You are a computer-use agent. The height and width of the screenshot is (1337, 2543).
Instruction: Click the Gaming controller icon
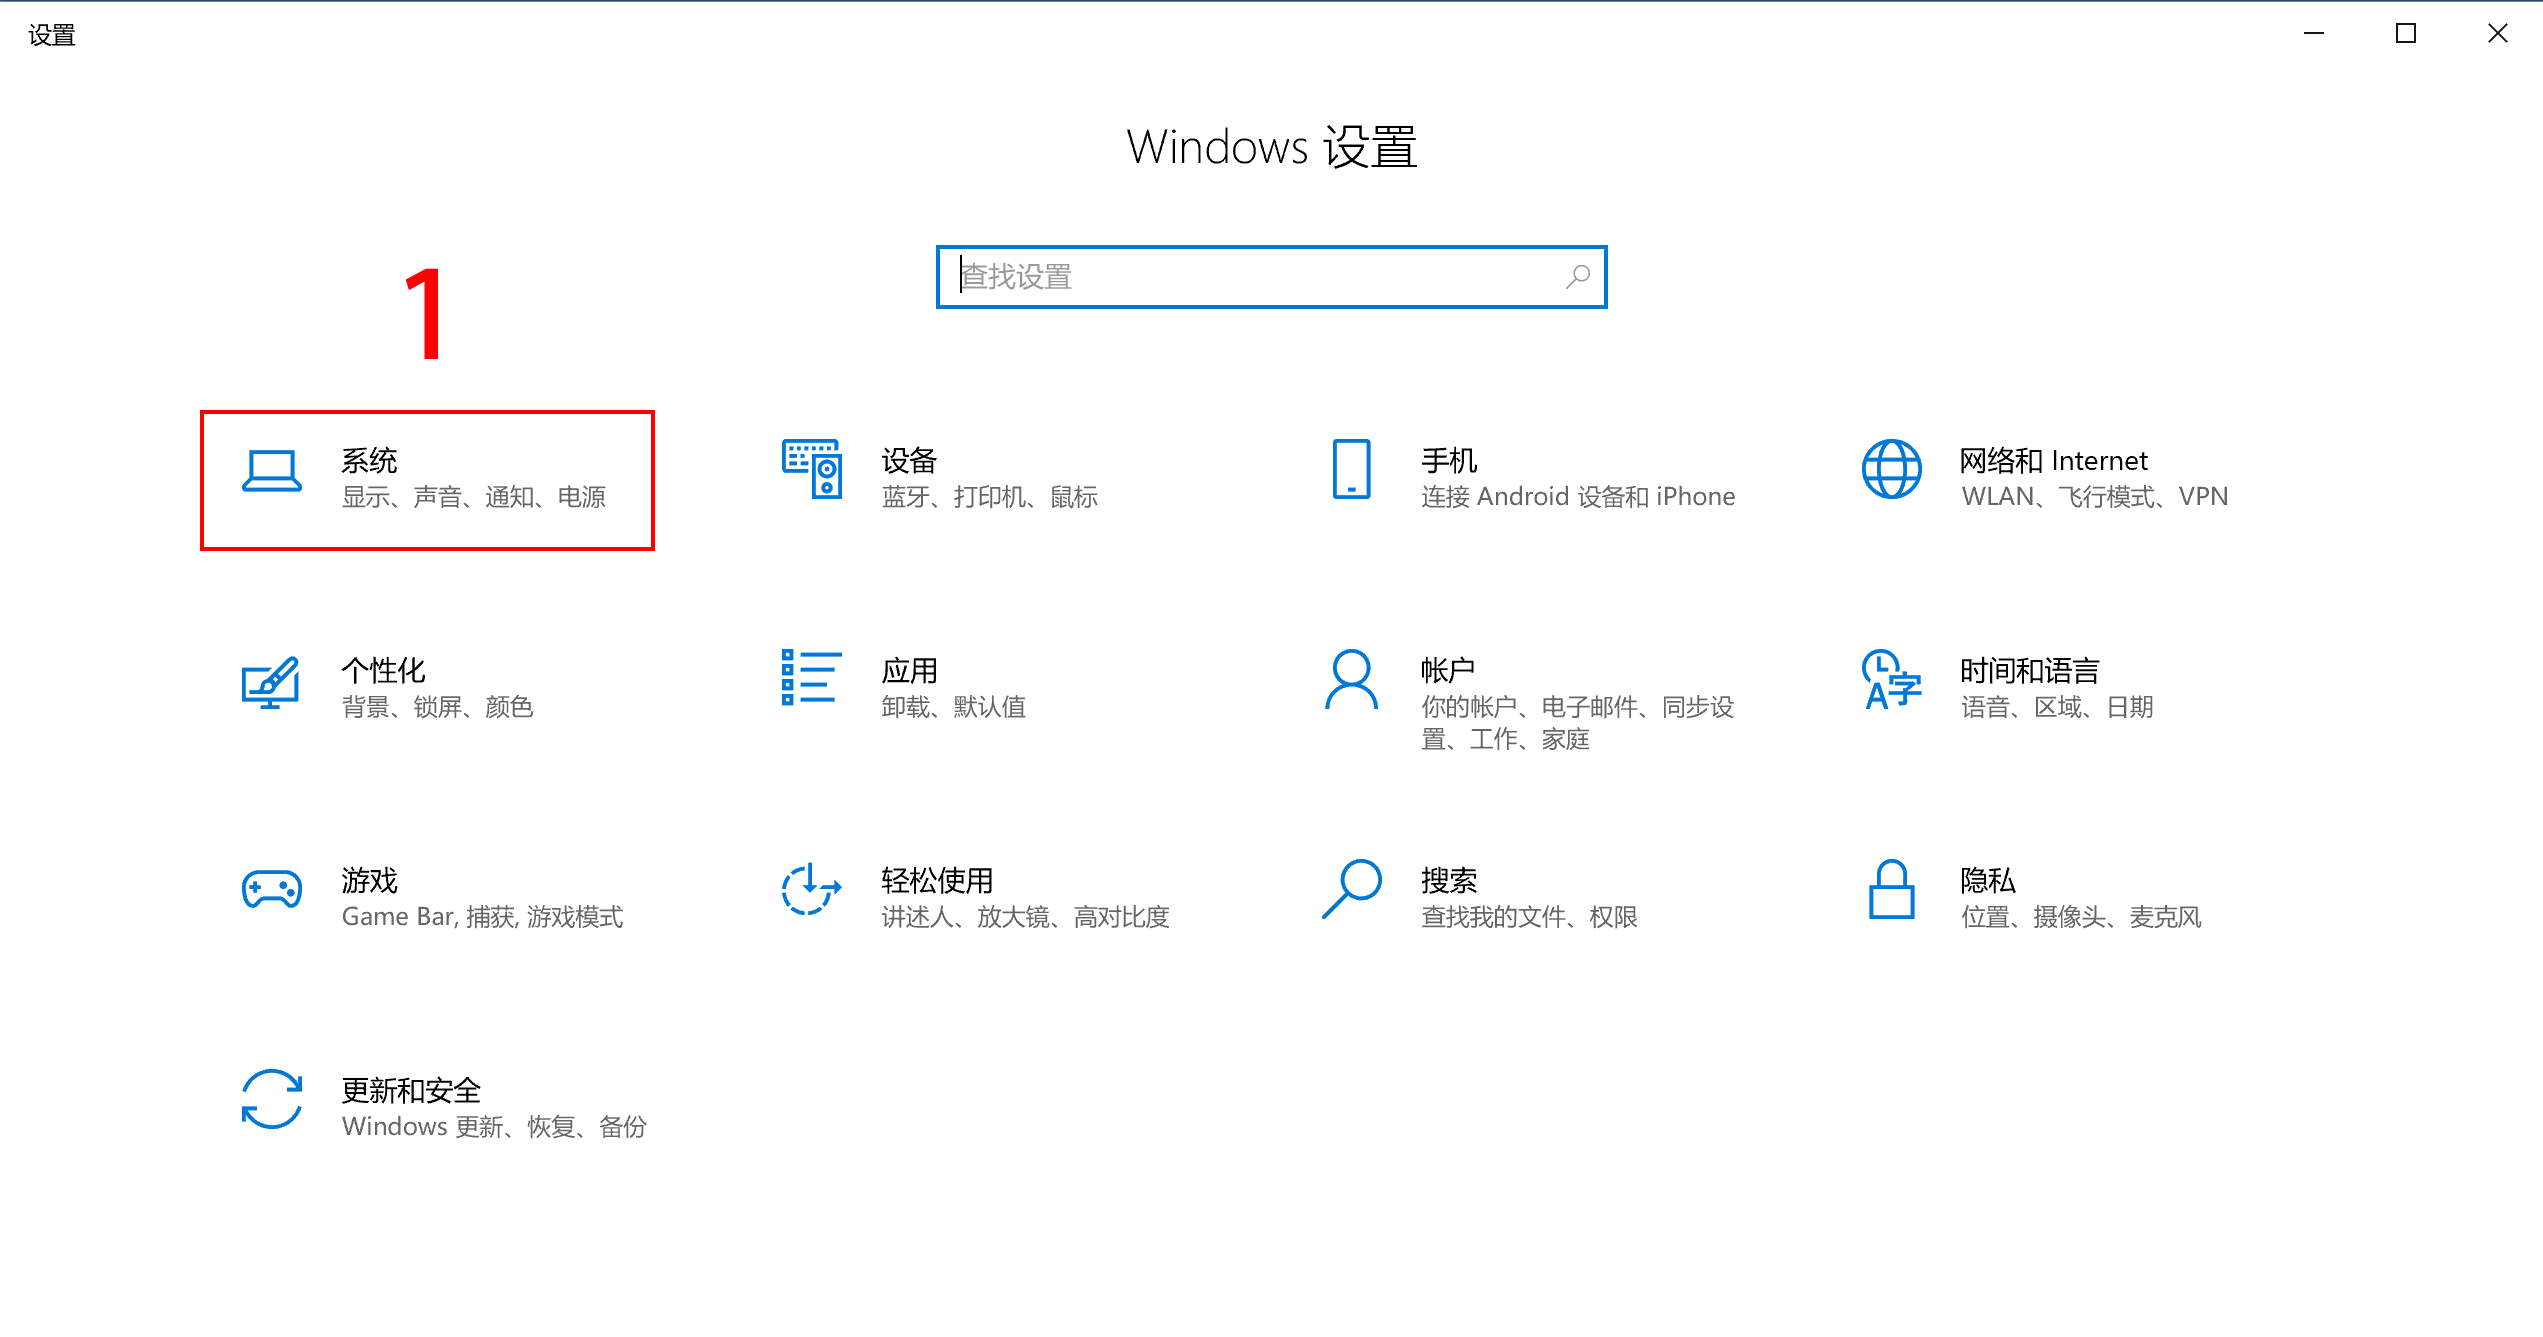coord(271,889)
